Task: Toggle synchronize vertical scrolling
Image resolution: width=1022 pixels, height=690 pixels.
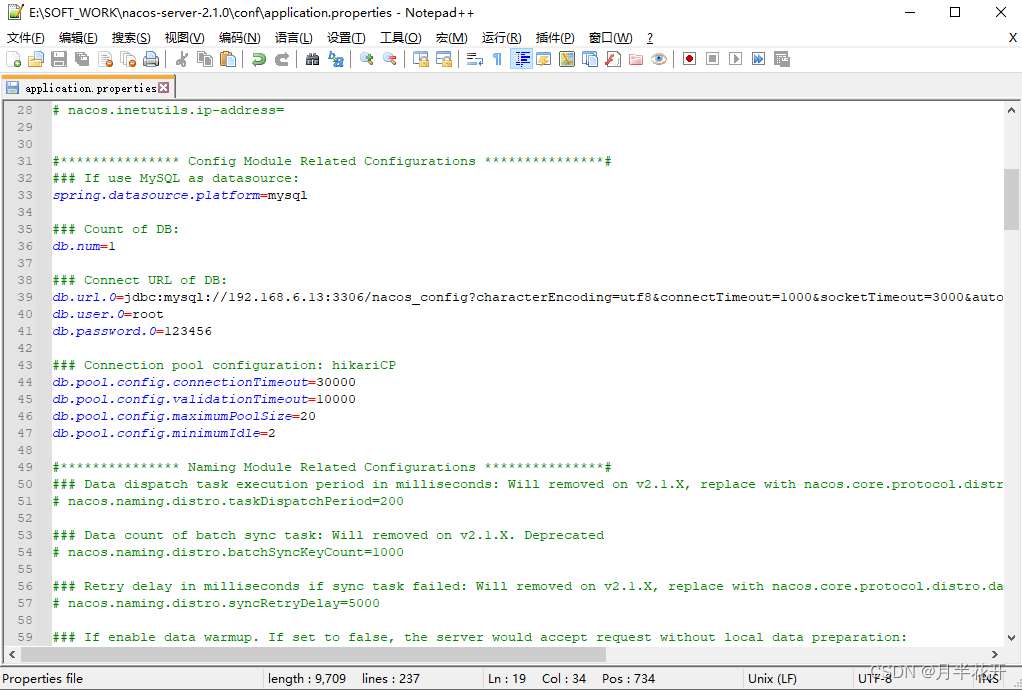Action: click(420, 59)
